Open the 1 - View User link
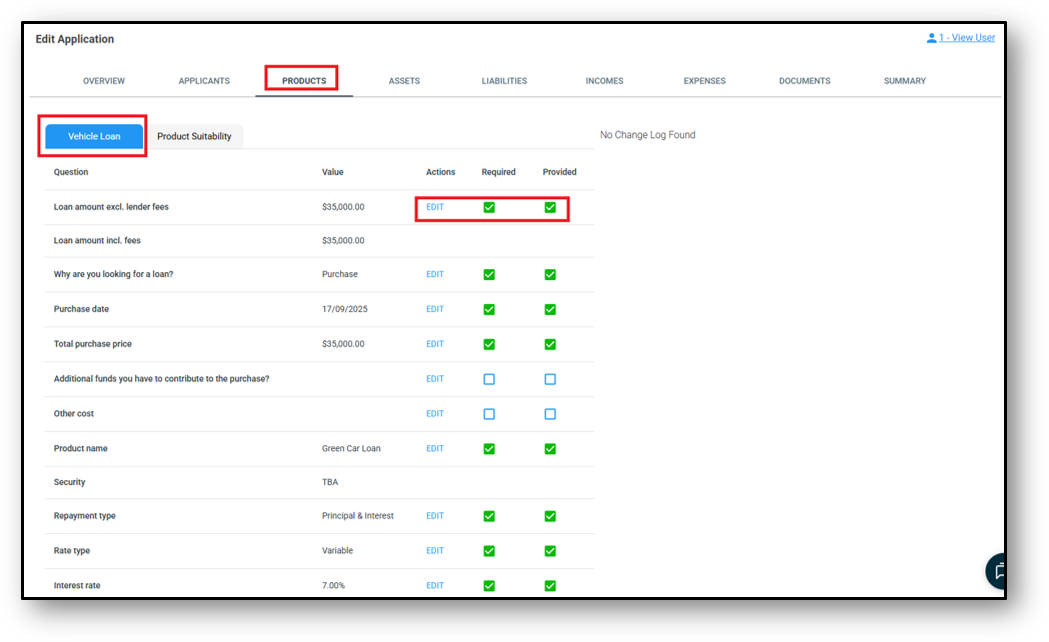The image size is (1049, 642). point(966,38)
